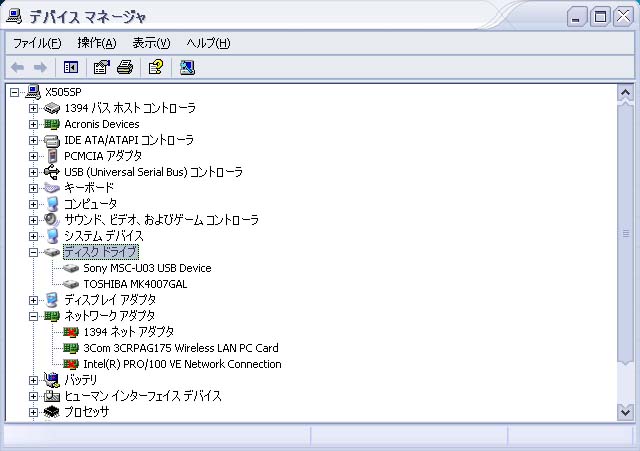640x451 pixels.
Task: Click the サウンド、ビデオ speaker icon
Action: tap(52, 220)
